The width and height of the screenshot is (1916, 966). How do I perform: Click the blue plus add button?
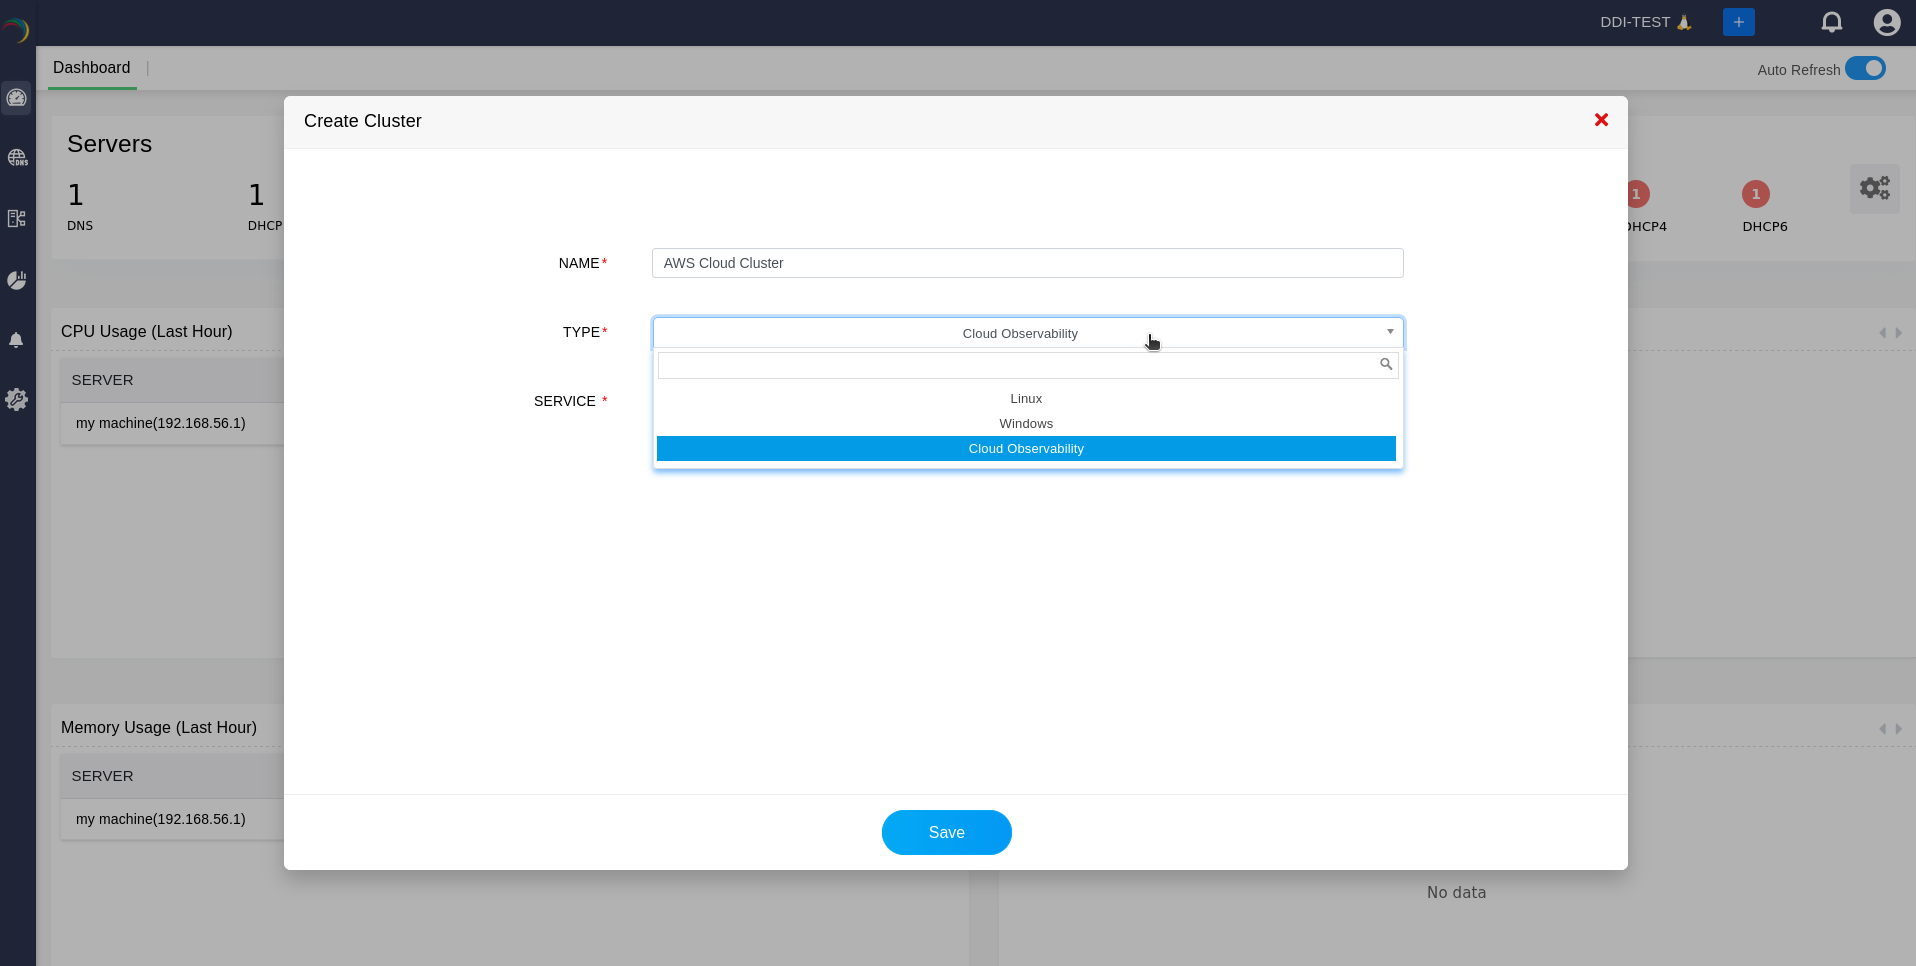1738,21
